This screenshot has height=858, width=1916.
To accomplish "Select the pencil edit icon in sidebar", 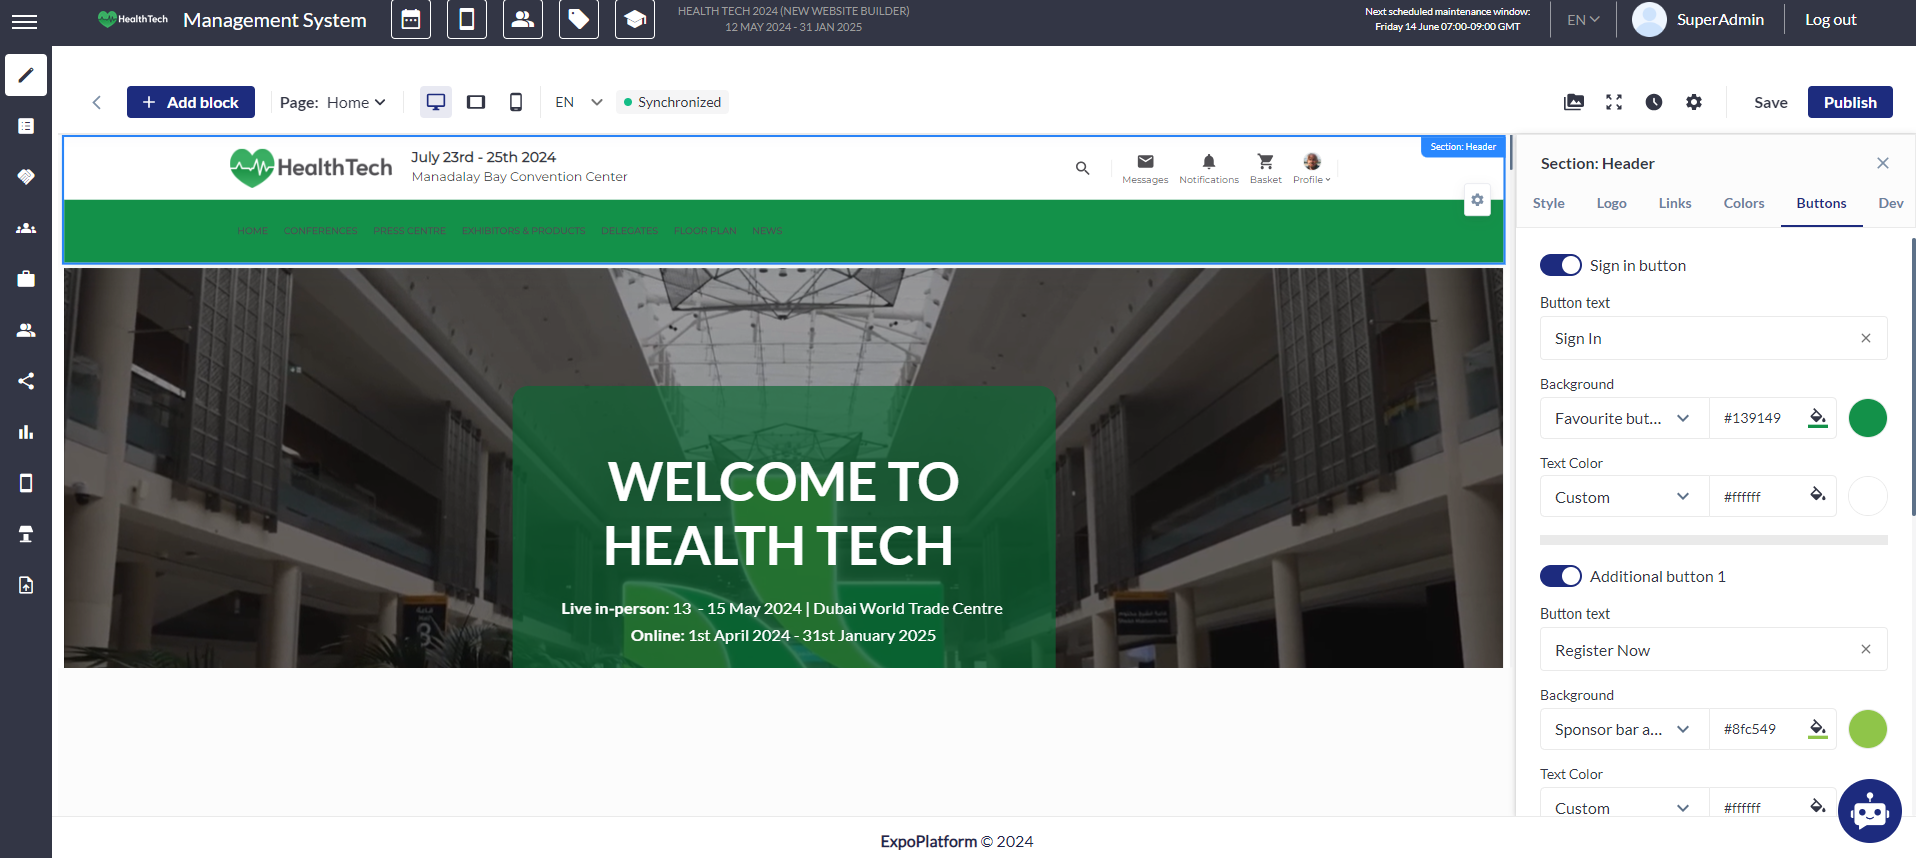I will pos(26,75).
